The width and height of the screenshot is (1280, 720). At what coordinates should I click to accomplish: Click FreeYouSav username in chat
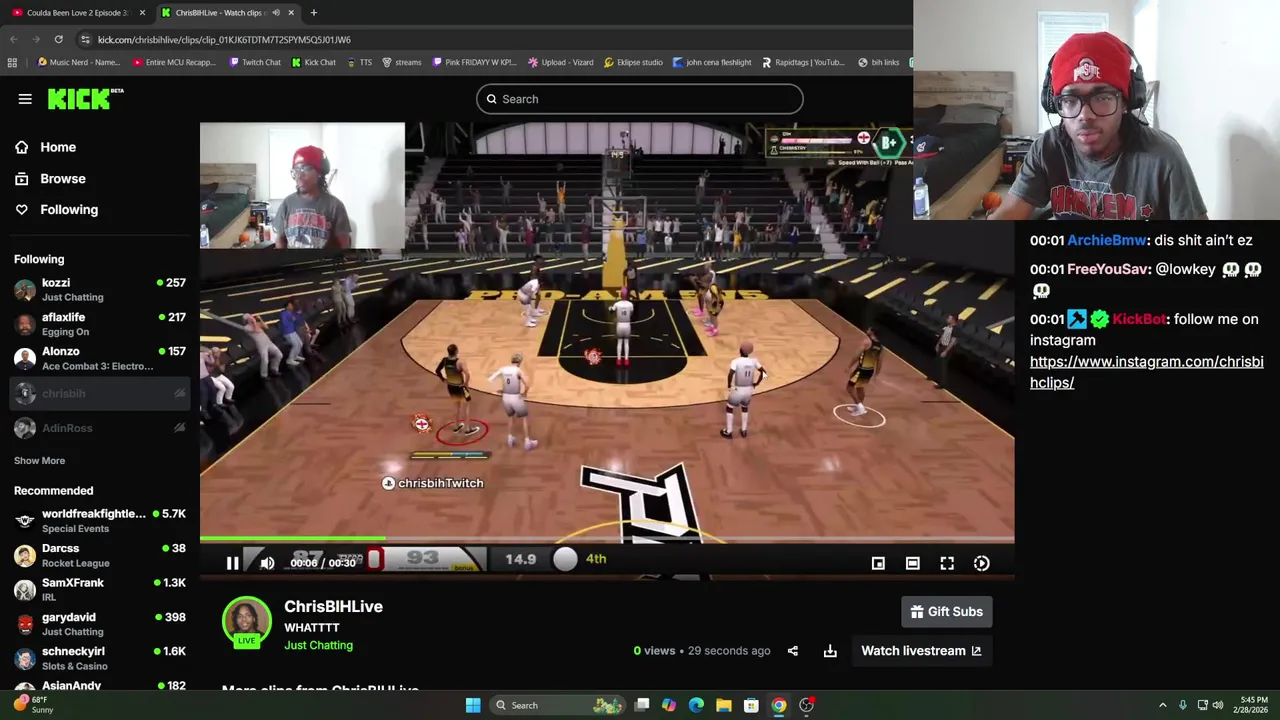[1107, 269]
